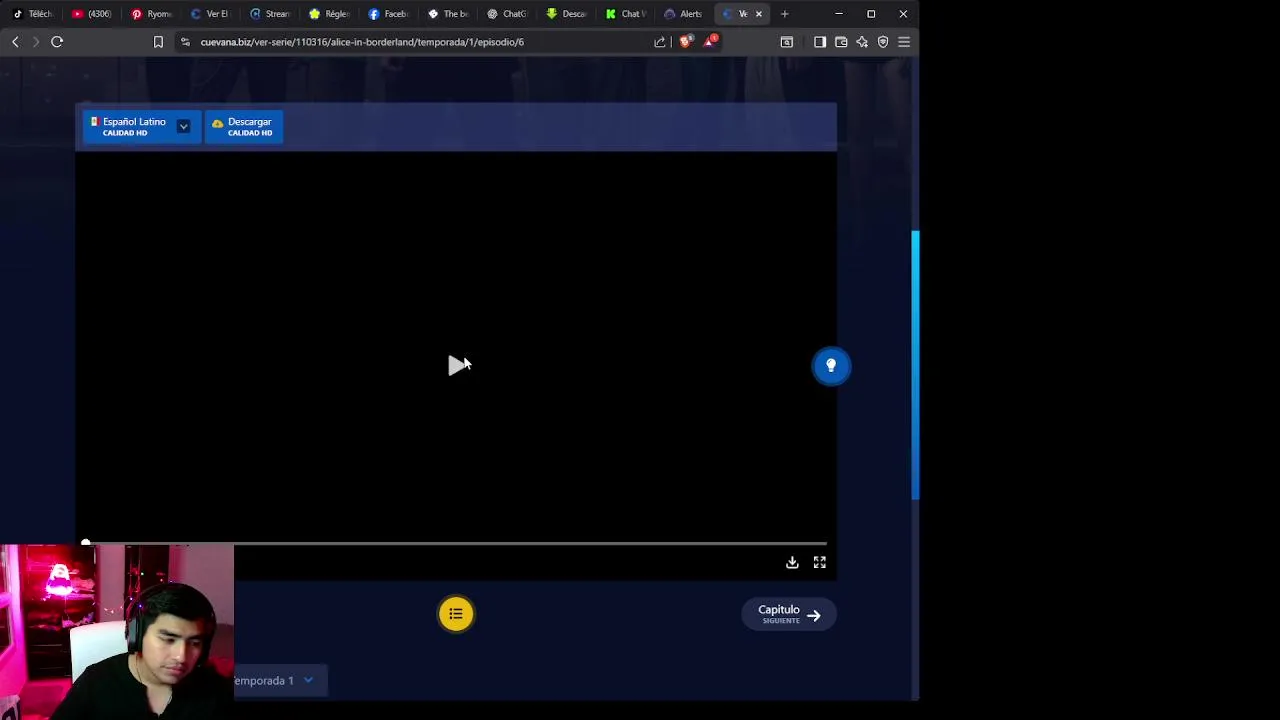1280x720 pixels.
Task: Switch to the Facebook tab
Action: pyautogui.click(x=389, y=14)
